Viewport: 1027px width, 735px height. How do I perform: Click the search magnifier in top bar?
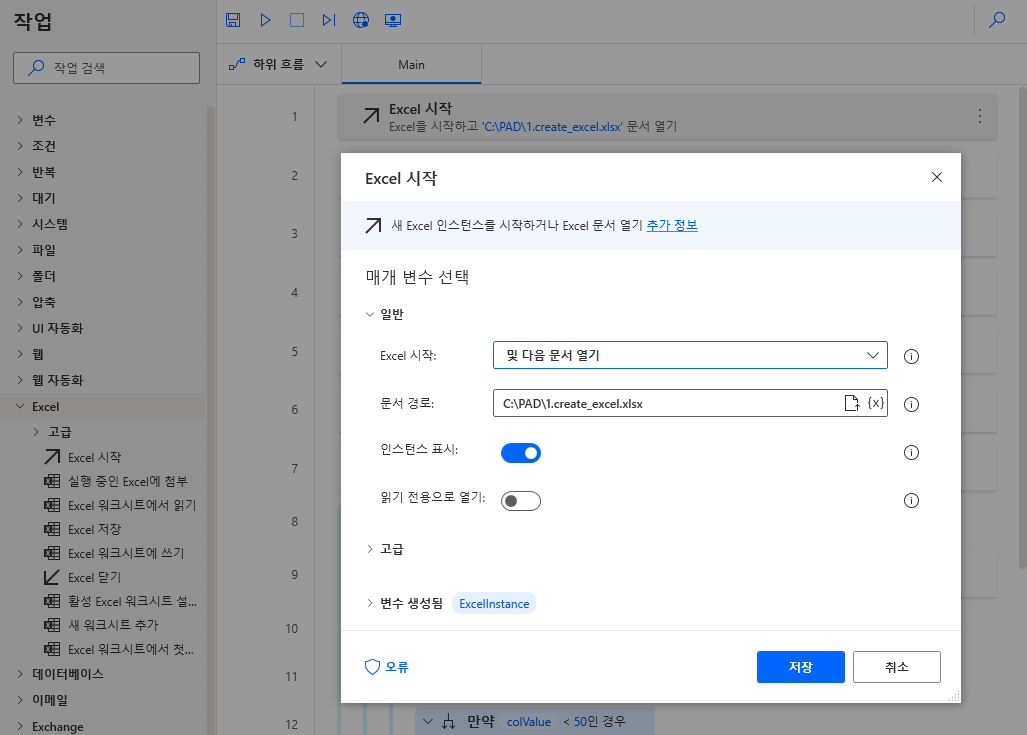(997, 20)
